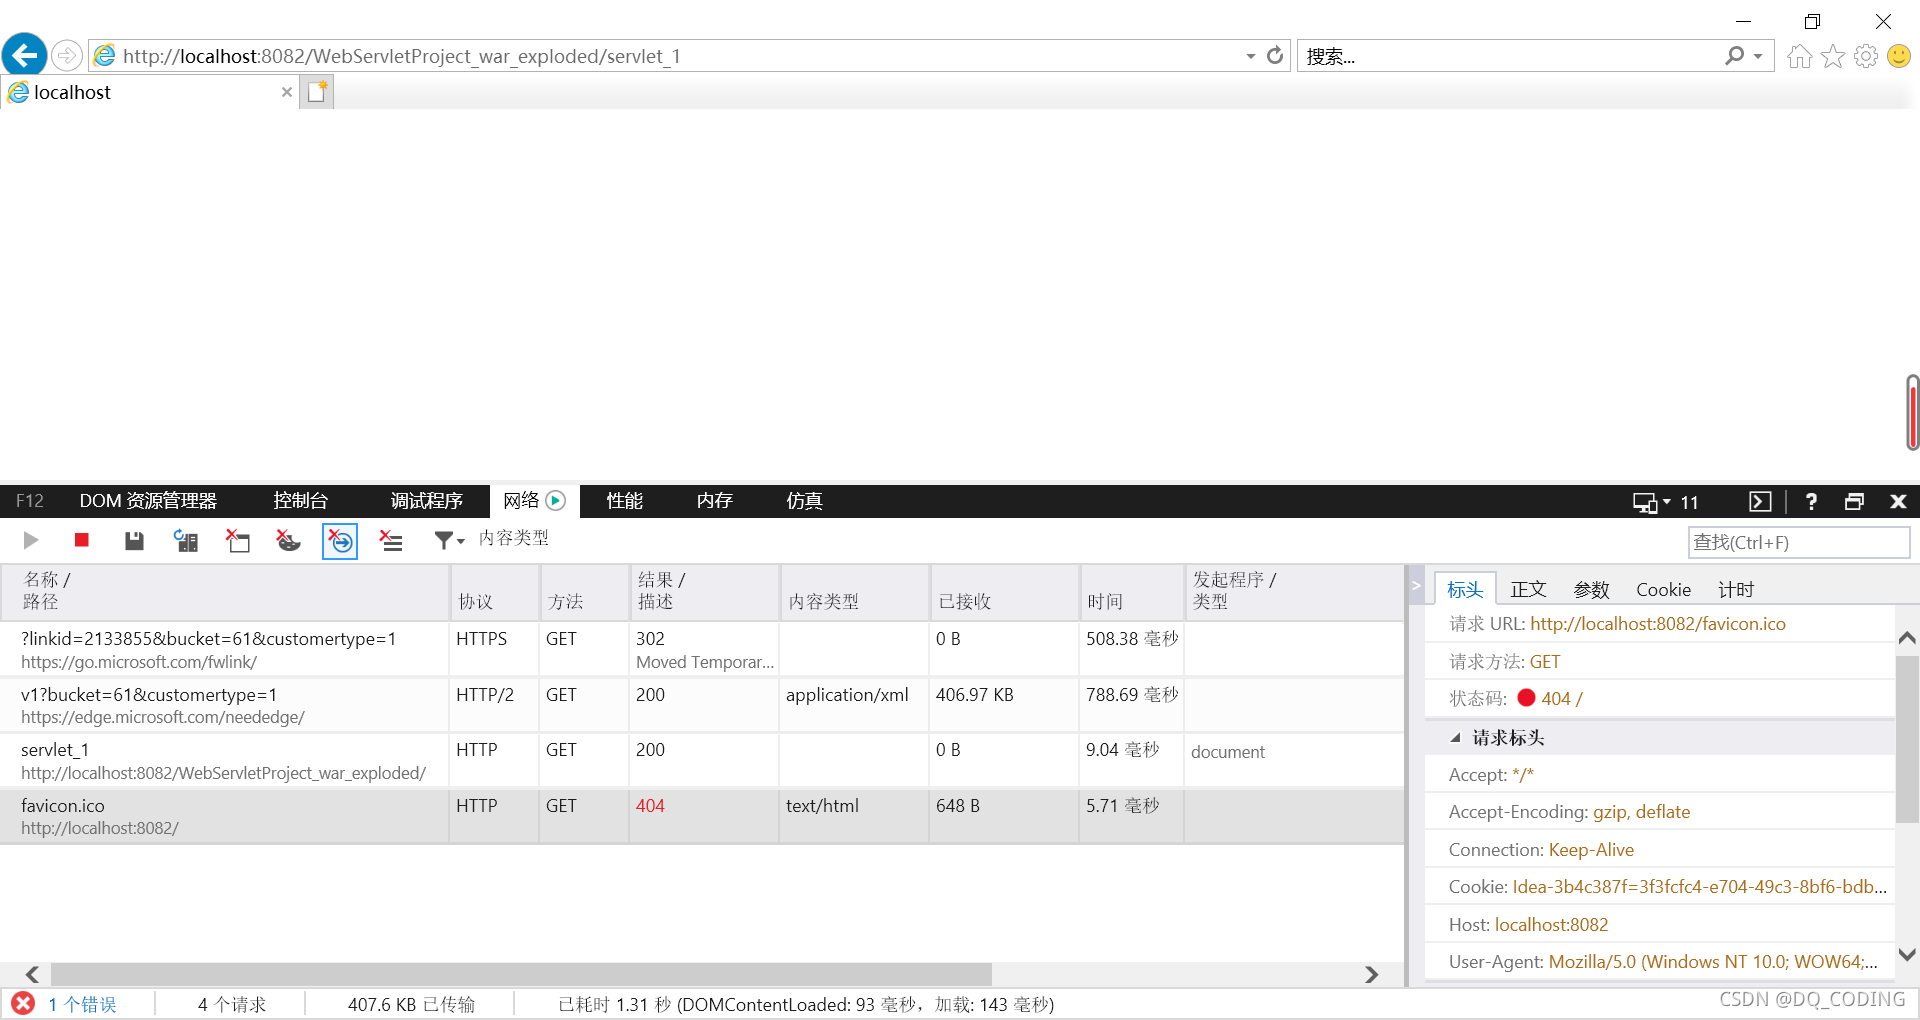This screenshot has width=1920, height=1020.
Task: Sort by 时间 column header
Action: pos(1133,592)
